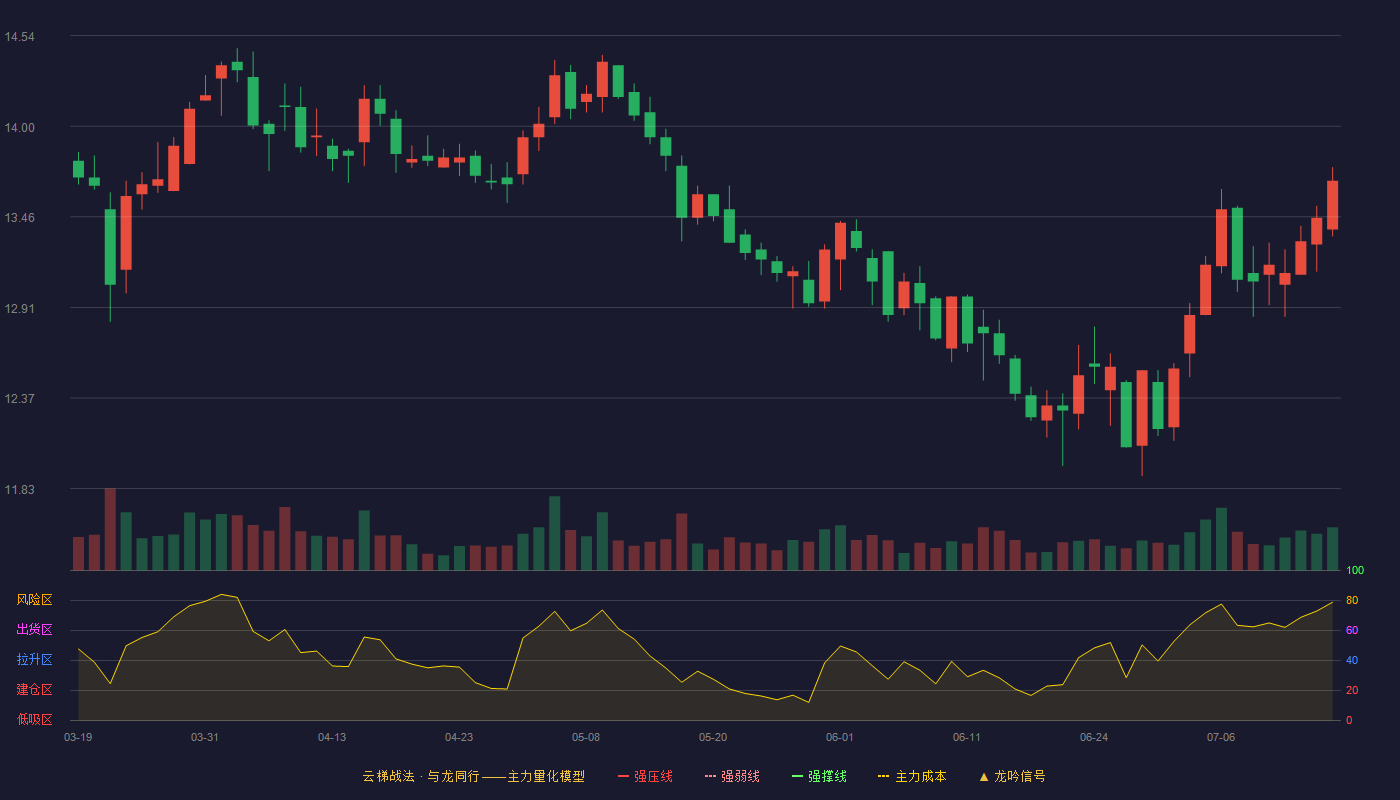Click the green 100 indicator axis value

tap(1355, 571)
